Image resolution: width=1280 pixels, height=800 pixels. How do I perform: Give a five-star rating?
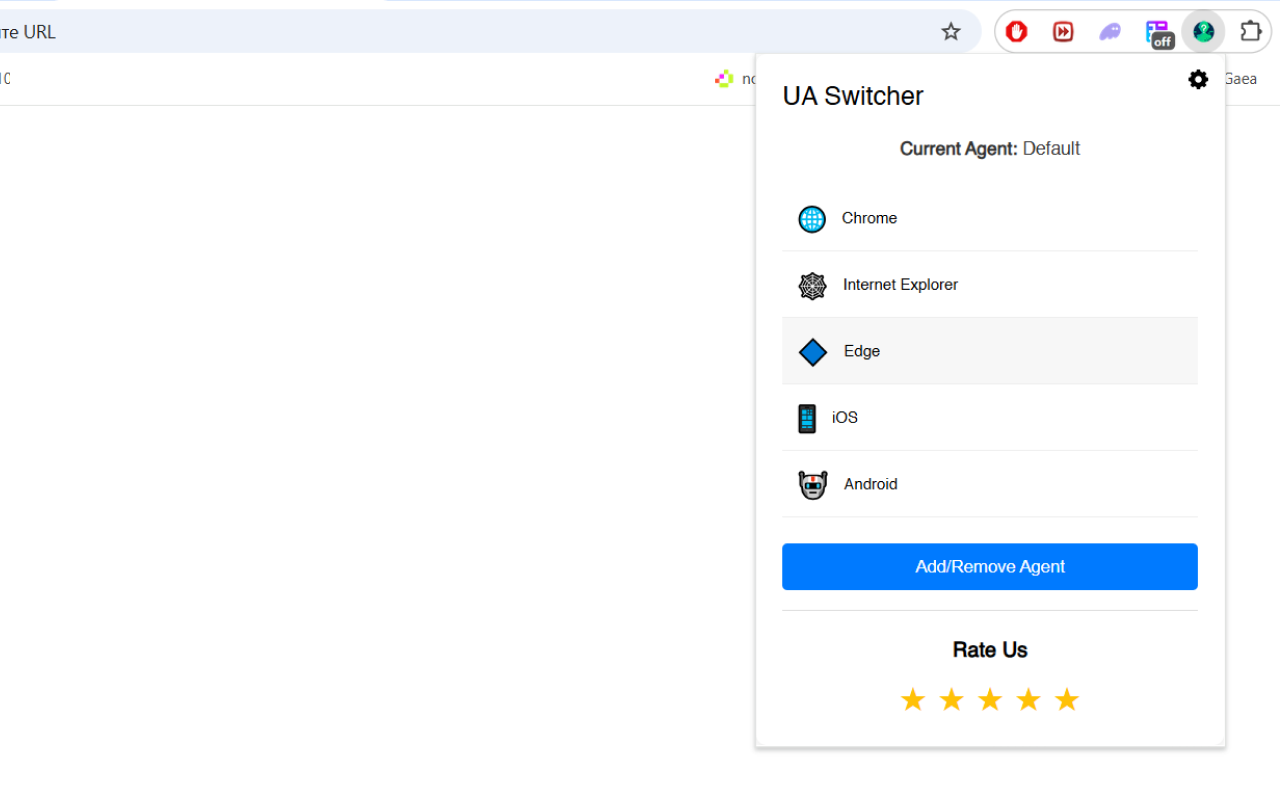point(1067,700)
